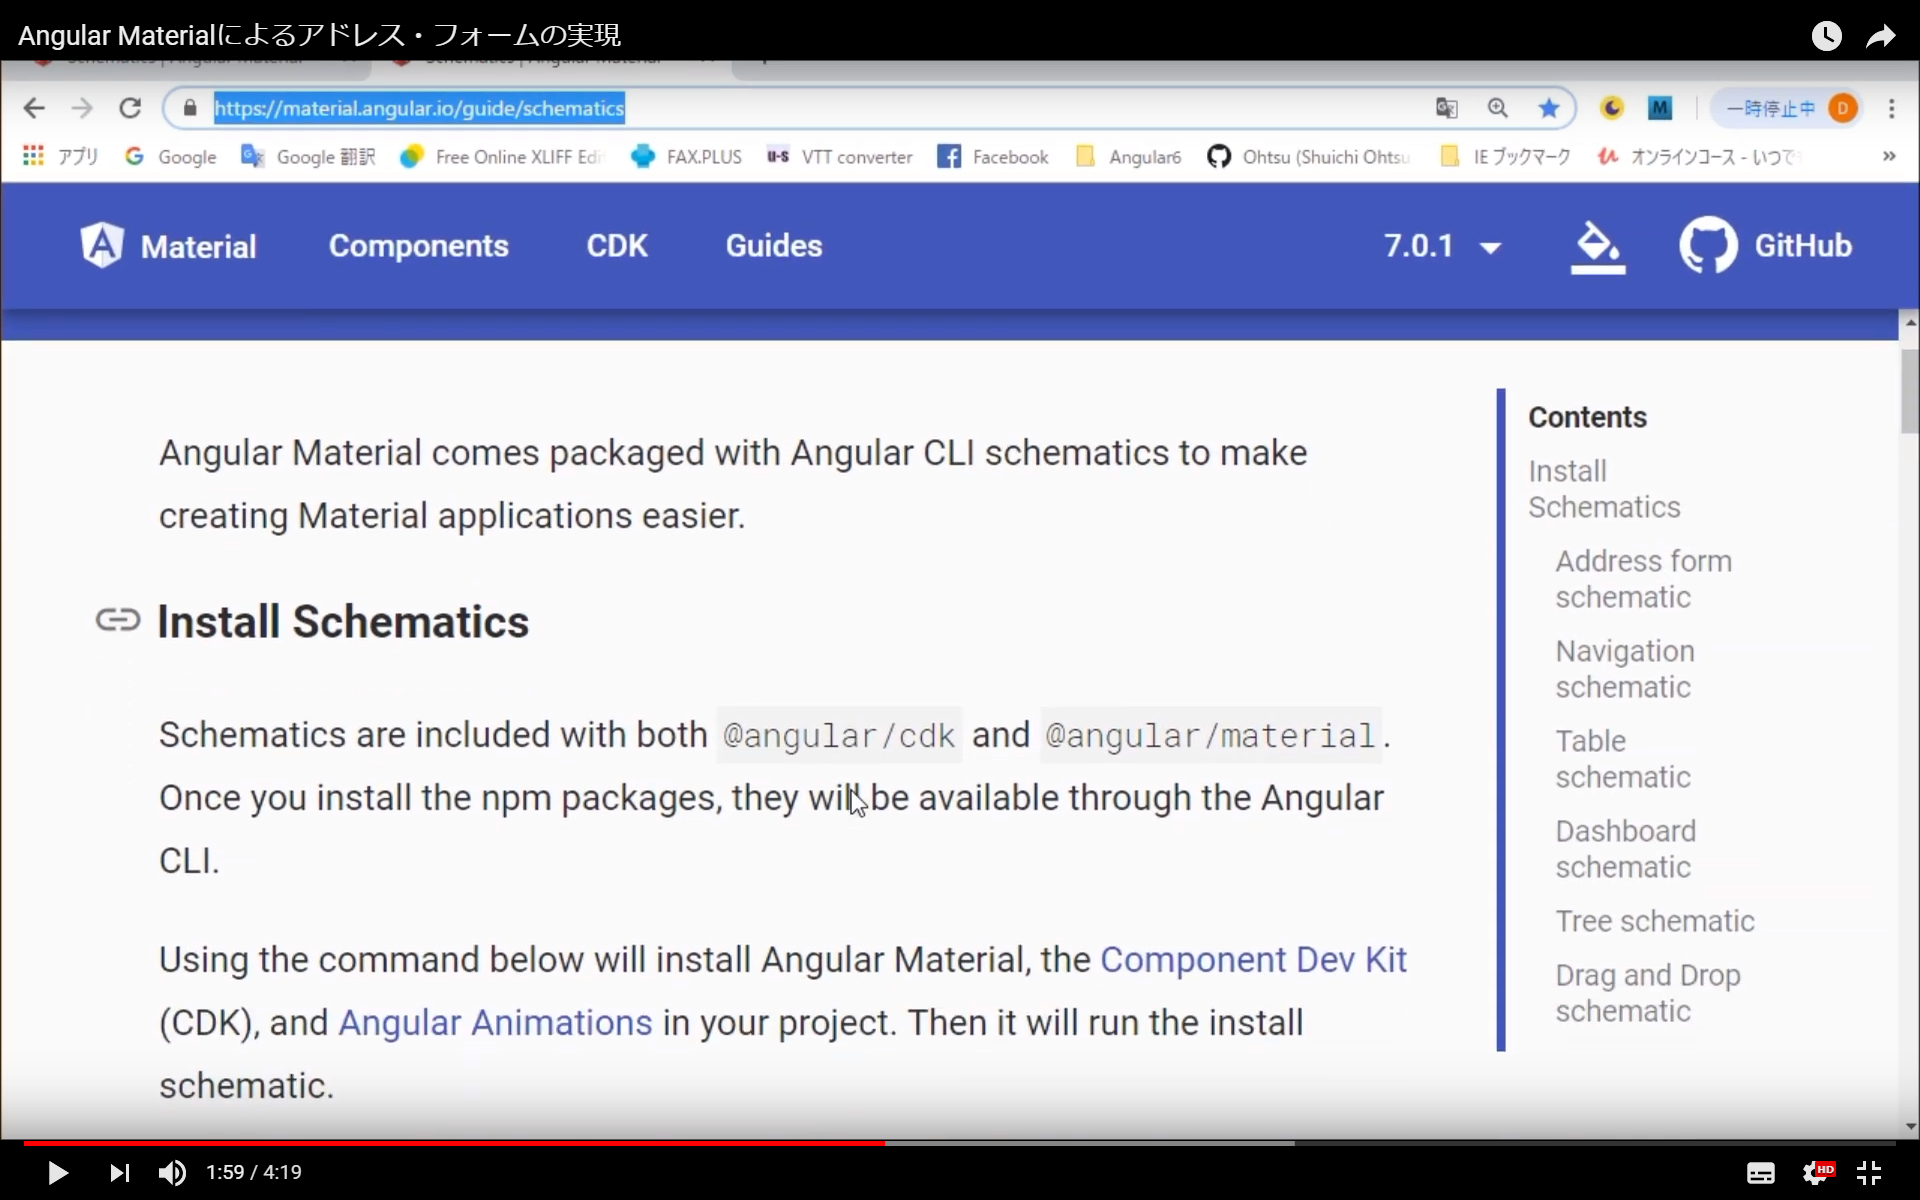
Task: Jump to Navigation schematic
Action: pyautogui.click(x=1624, y=669)
